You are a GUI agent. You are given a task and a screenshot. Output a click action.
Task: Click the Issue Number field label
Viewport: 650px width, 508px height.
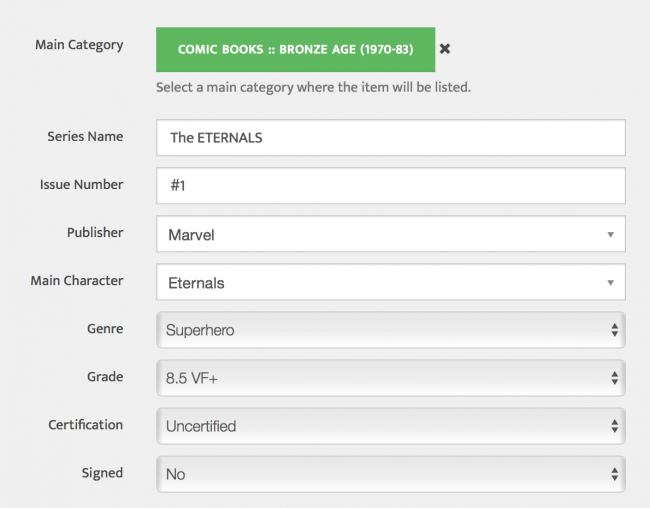click(x=81, y=185)
